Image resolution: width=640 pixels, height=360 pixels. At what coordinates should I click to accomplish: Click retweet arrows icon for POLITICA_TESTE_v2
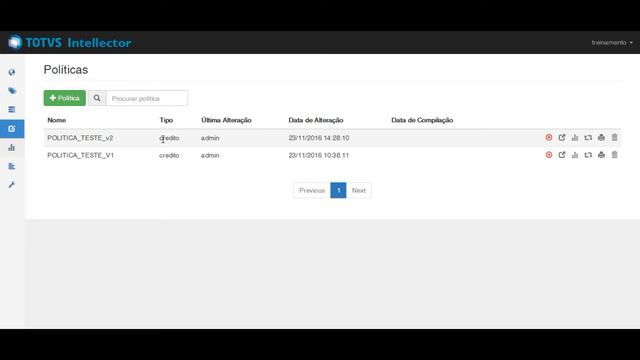[x=588, y=138]
